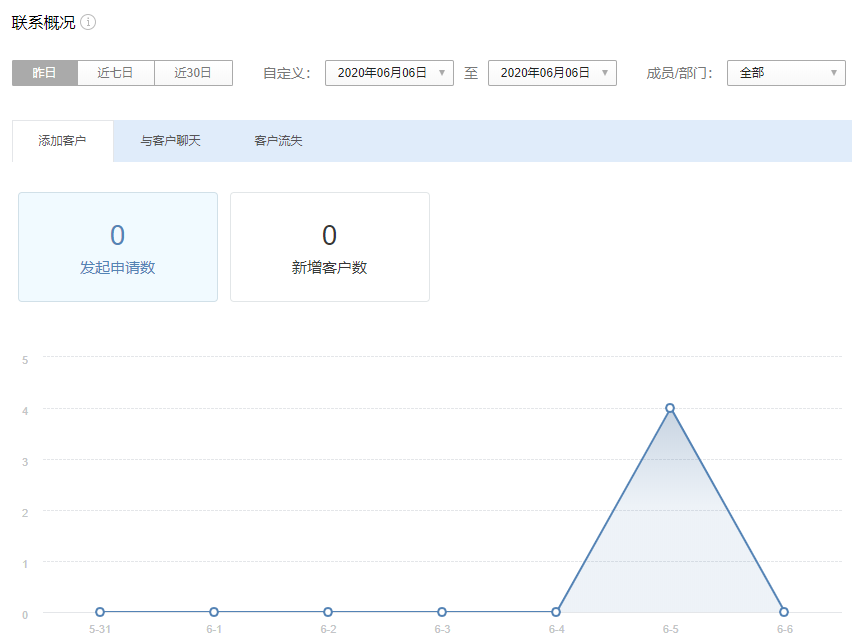Click the 6-4 x-axis label
The width and height of the screenshot is (867, 643).
[x=556, y=629]
